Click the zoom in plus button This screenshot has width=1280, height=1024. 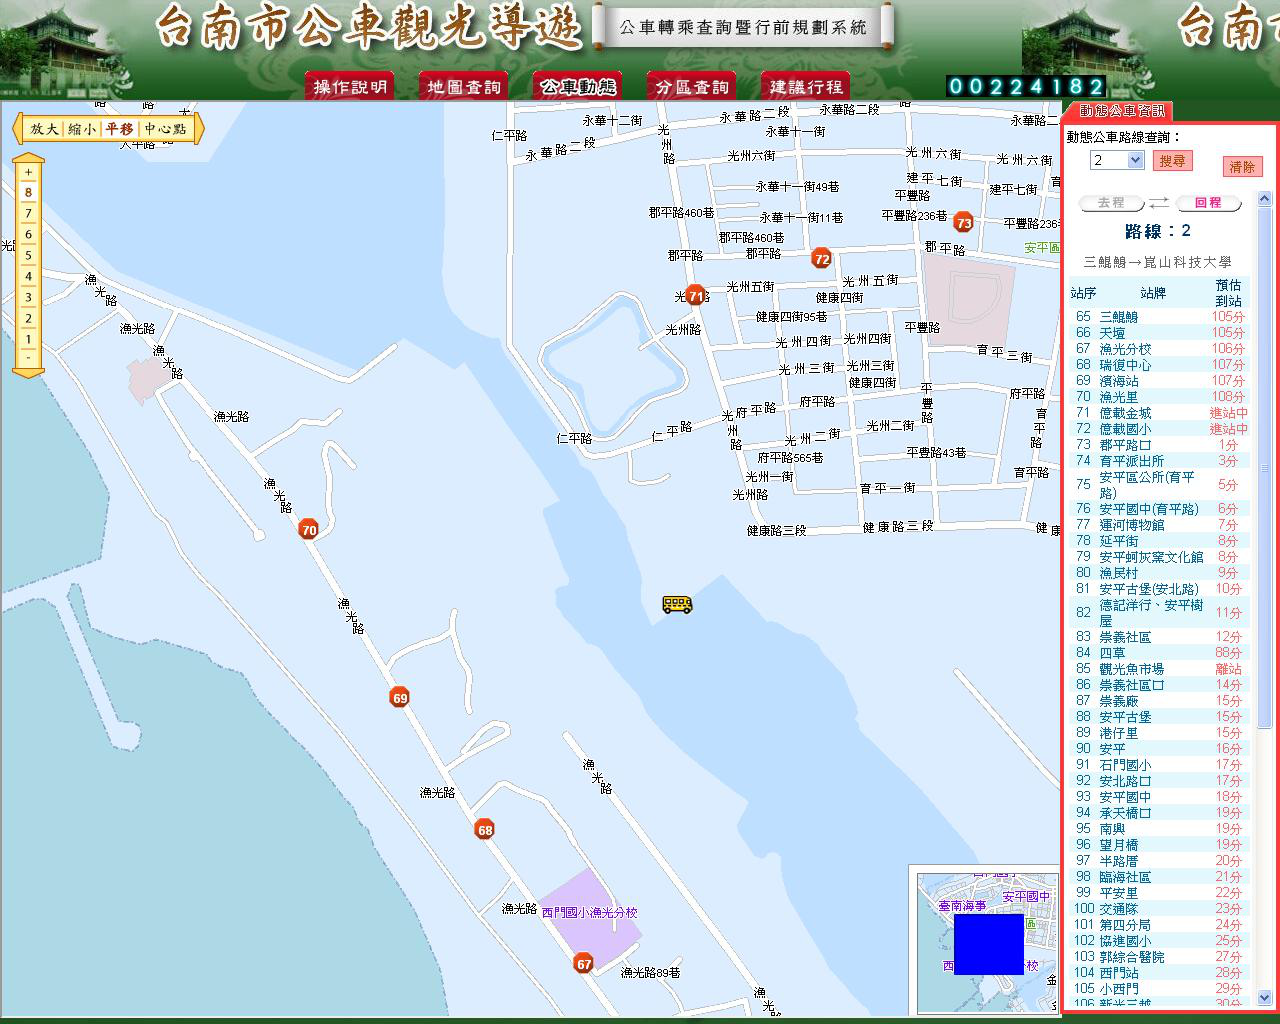click(29, 171)
